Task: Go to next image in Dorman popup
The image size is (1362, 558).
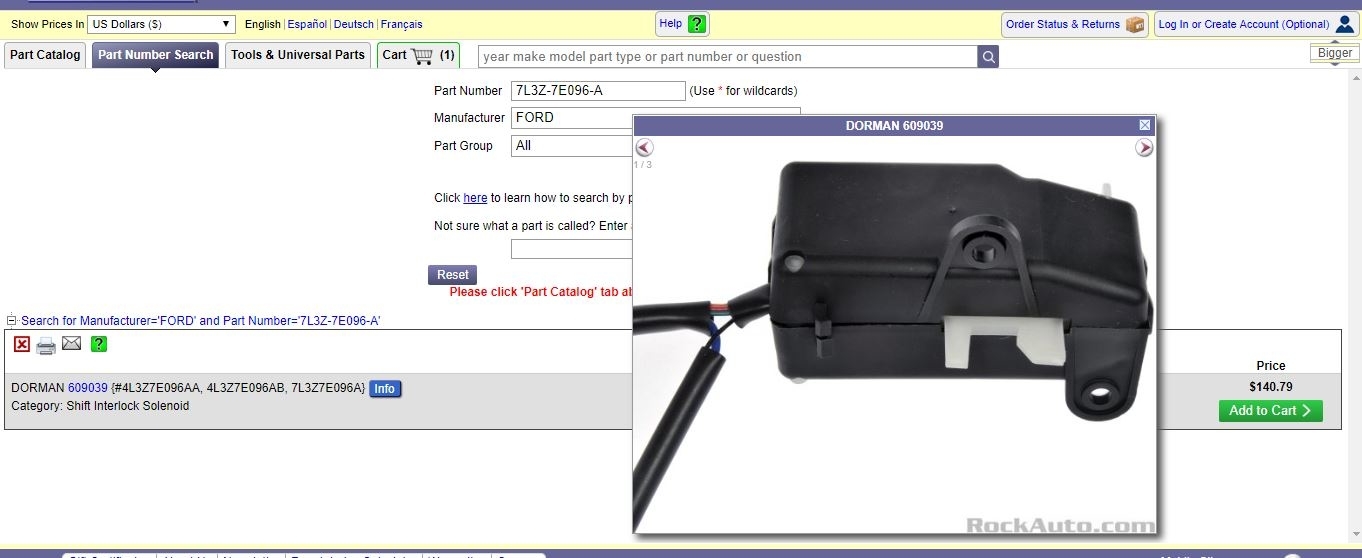Action: point(1144,148)
